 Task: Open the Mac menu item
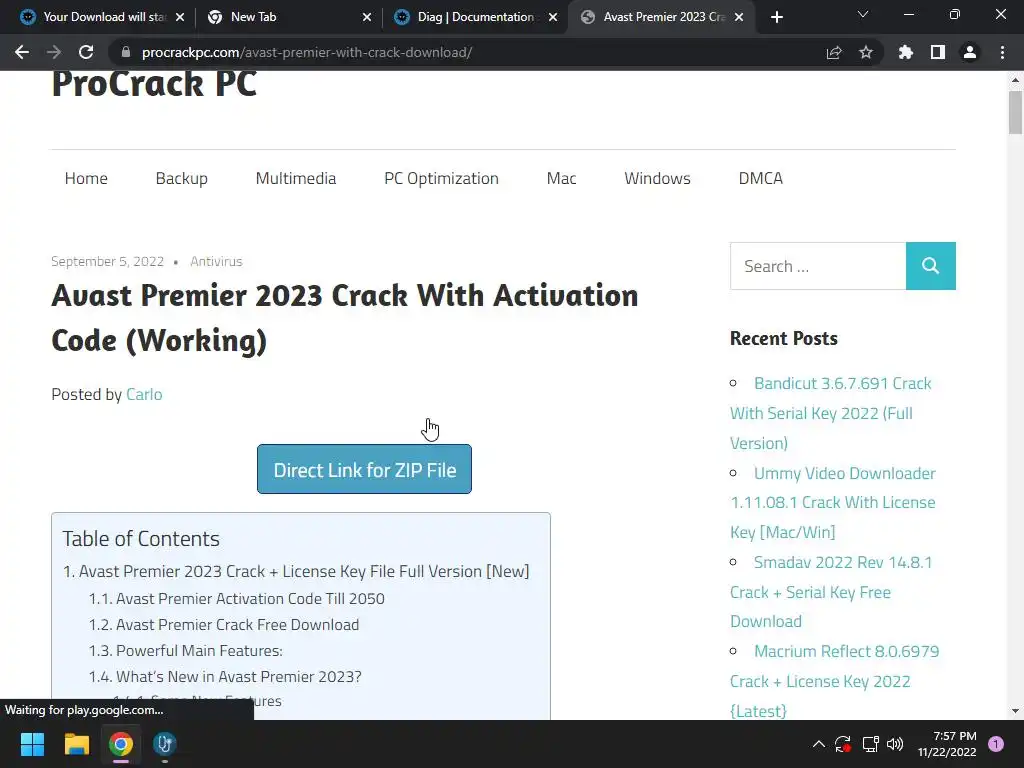point(562,178)
